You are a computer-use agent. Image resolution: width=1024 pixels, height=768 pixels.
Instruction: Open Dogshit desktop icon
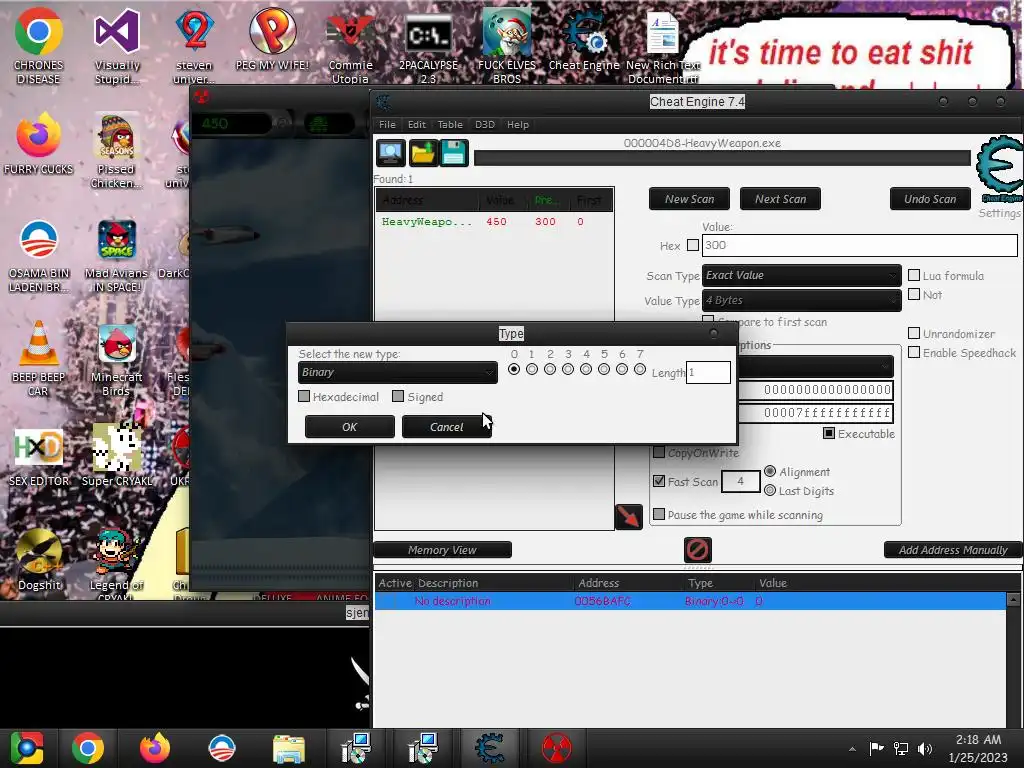(x=39, y=560)
